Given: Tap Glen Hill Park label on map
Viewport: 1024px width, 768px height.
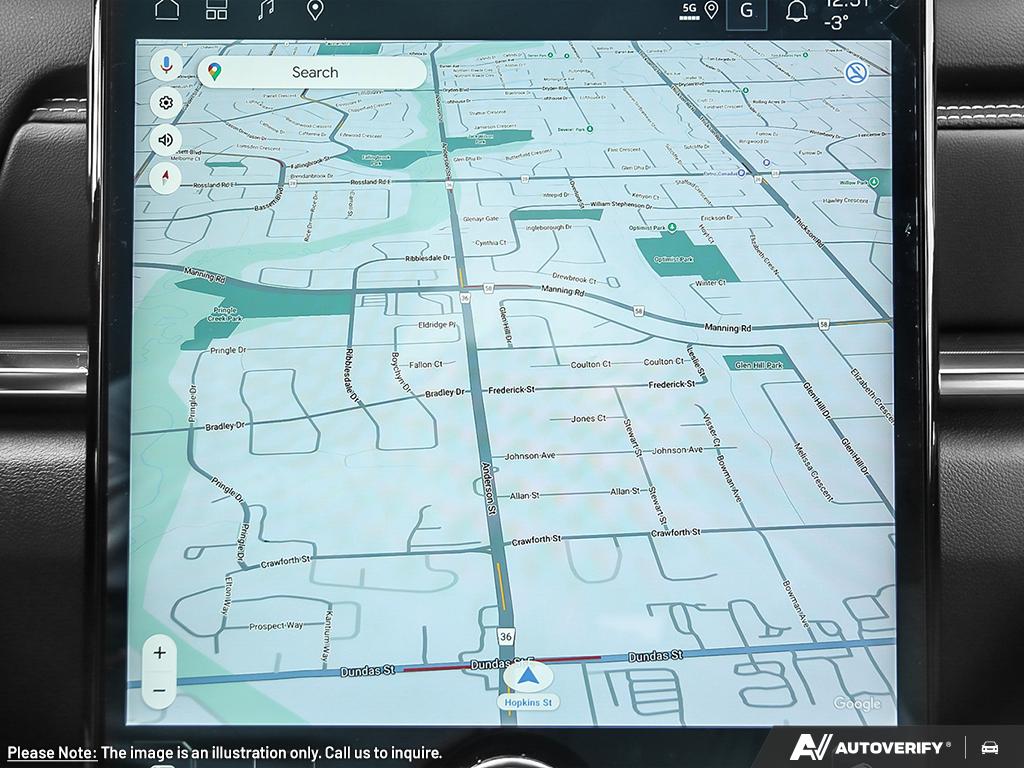Looking at the screenshot, I should pyautogui.click(x=758, y=365).
